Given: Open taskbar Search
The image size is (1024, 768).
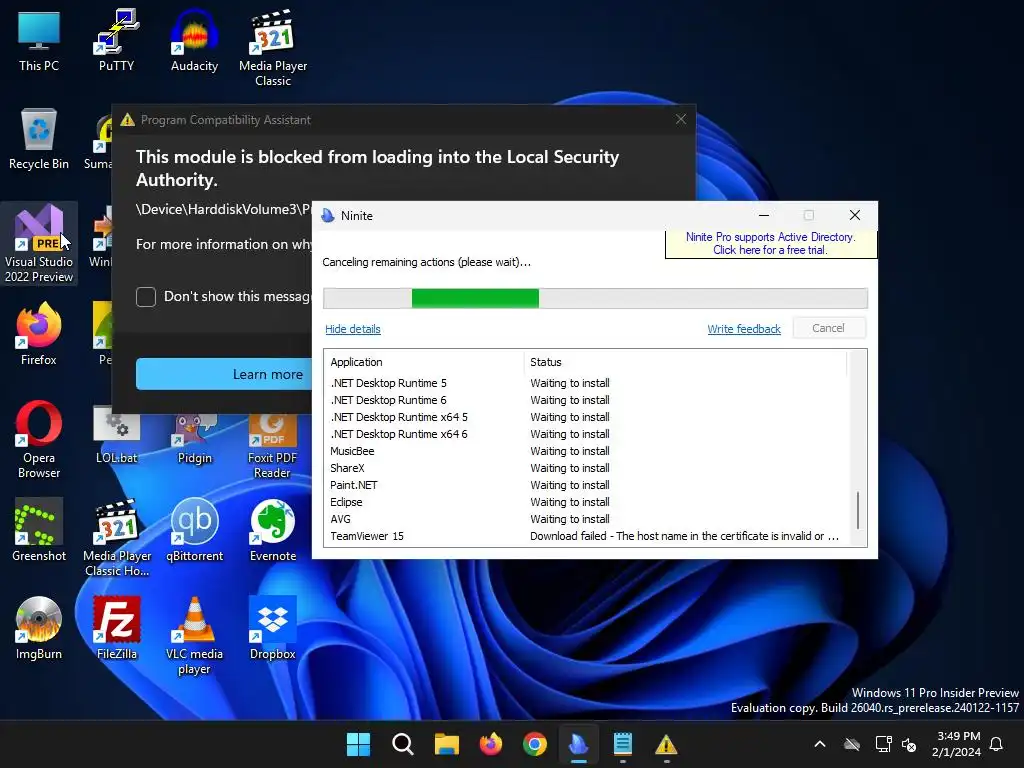Looking at the screenshot, I should tap(402, 744).
